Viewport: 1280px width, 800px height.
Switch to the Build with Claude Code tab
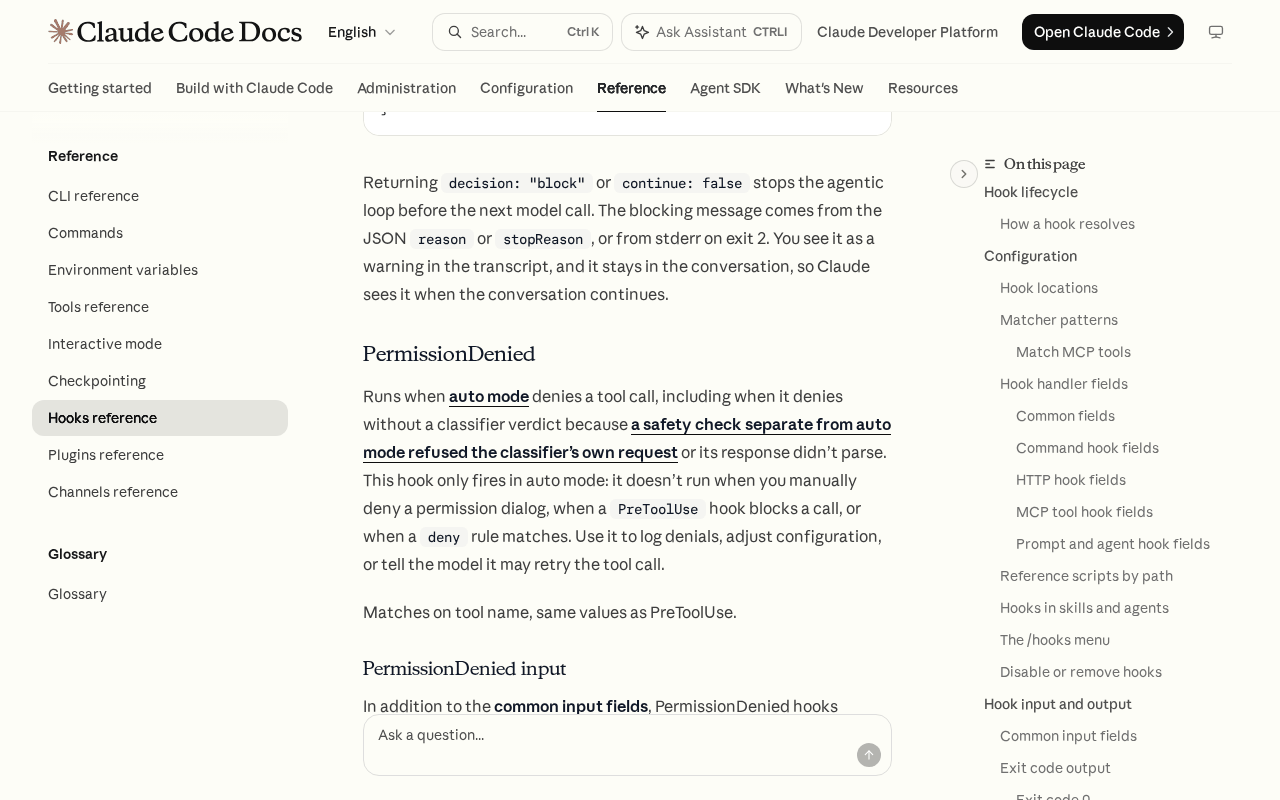(x=254, y=88)
